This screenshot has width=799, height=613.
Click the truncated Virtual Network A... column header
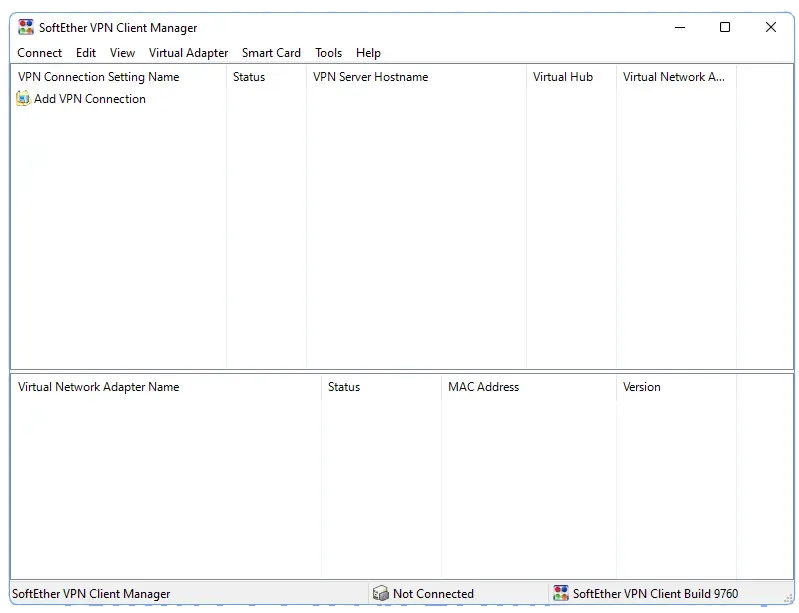pos(673,77)
